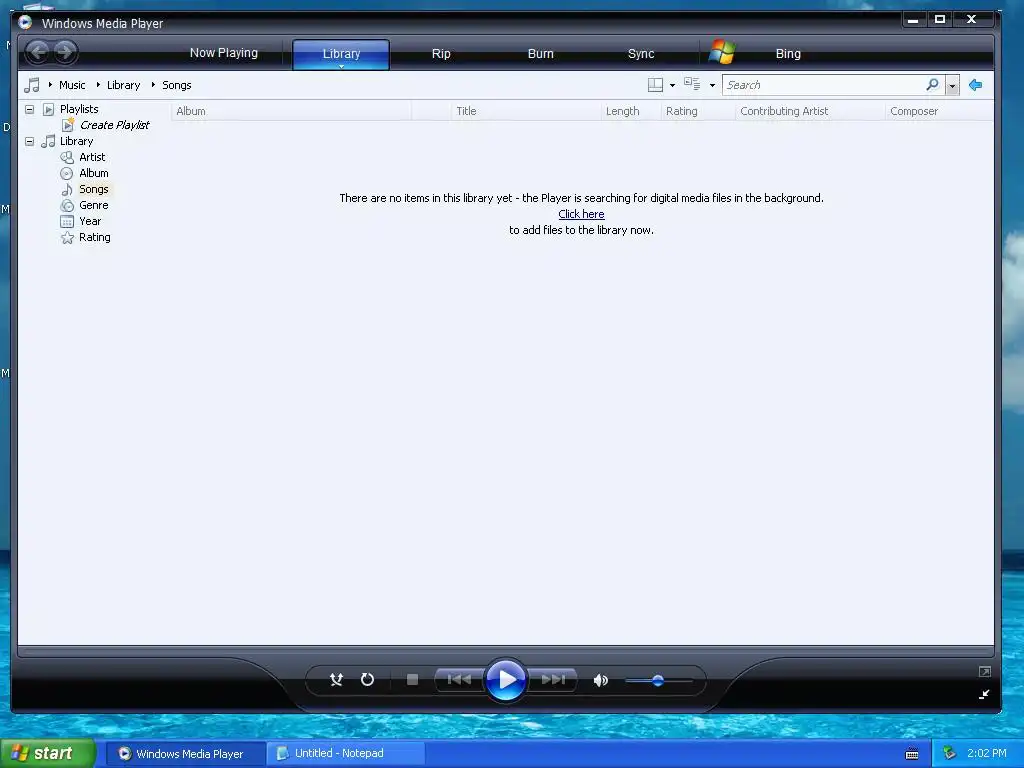Click the Previous track button

(459, 680)
